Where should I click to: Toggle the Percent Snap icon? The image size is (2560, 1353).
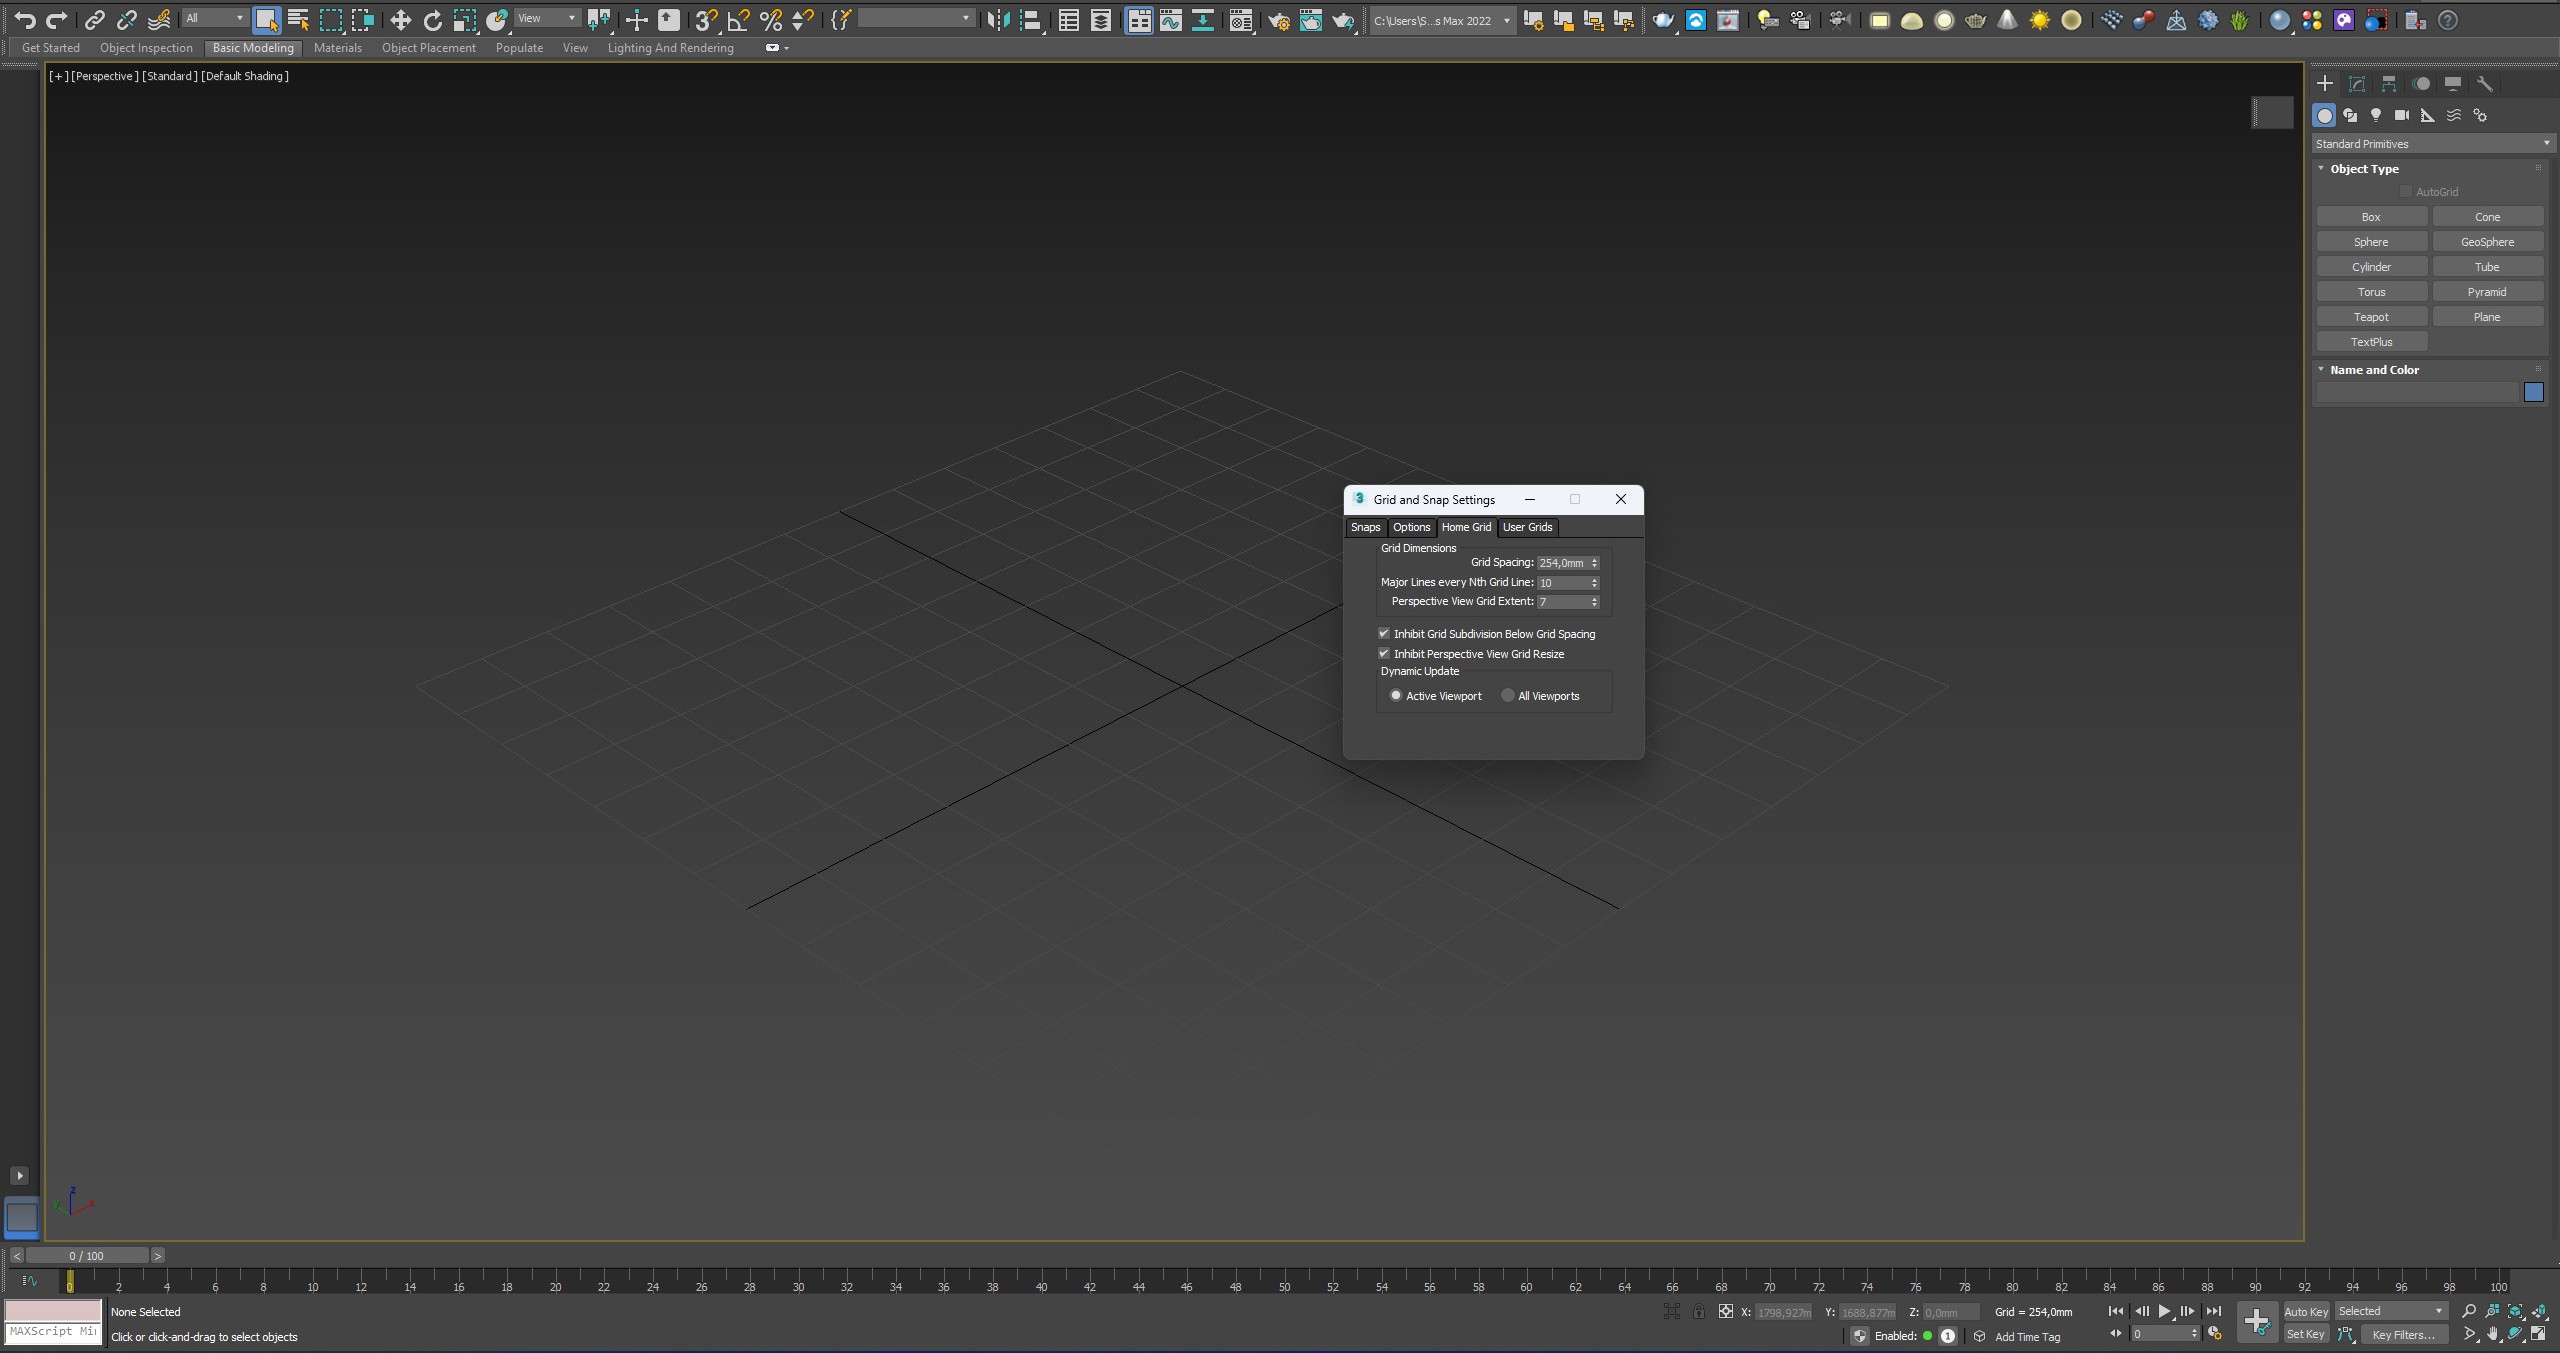tap(770, 20)
